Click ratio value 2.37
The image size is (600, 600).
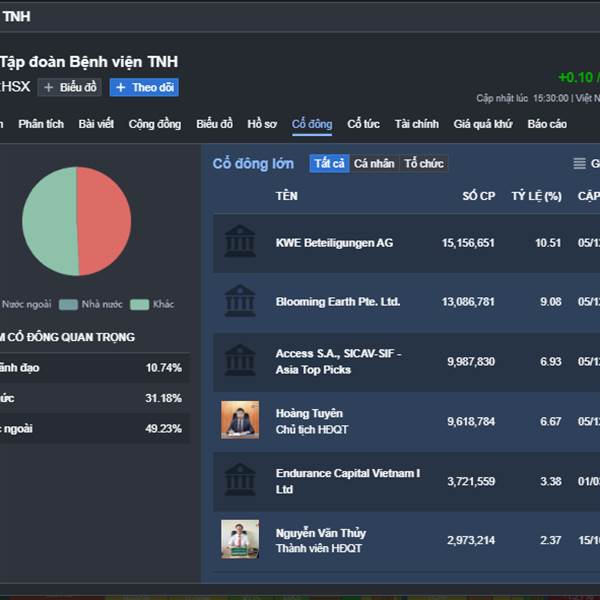click(x=551, y=540)
